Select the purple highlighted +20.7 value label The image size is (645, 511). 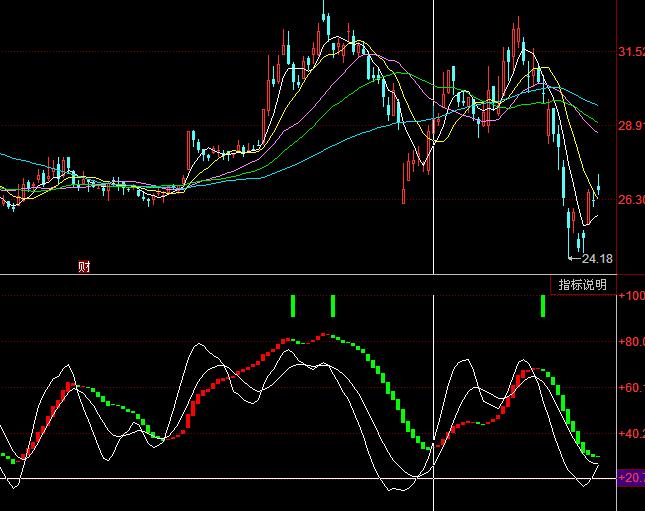630,480
